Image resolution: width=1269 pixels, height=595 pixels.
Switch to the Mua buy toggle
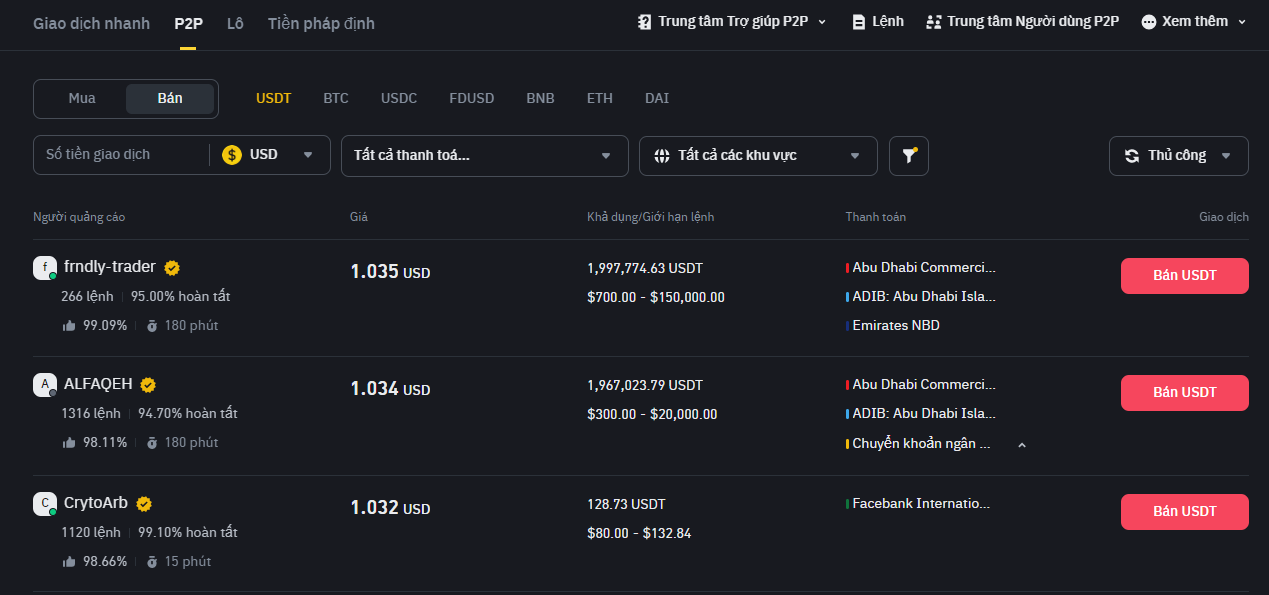point(82,99)
